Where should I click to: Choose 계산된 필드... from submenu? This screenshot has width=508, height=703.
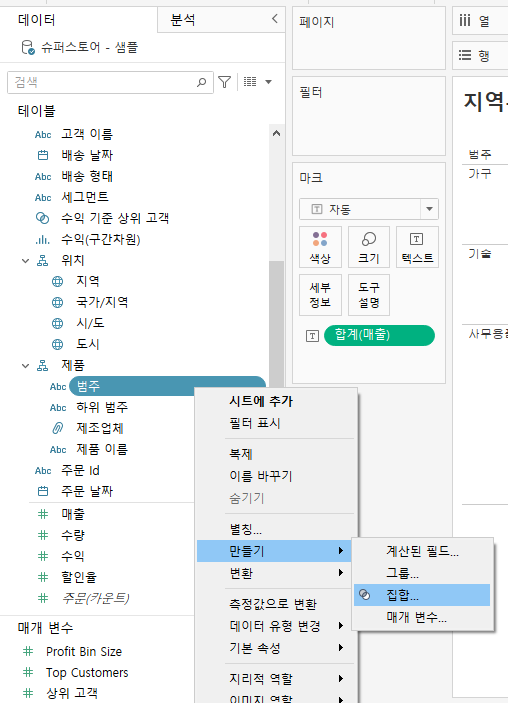coord(422,551)
